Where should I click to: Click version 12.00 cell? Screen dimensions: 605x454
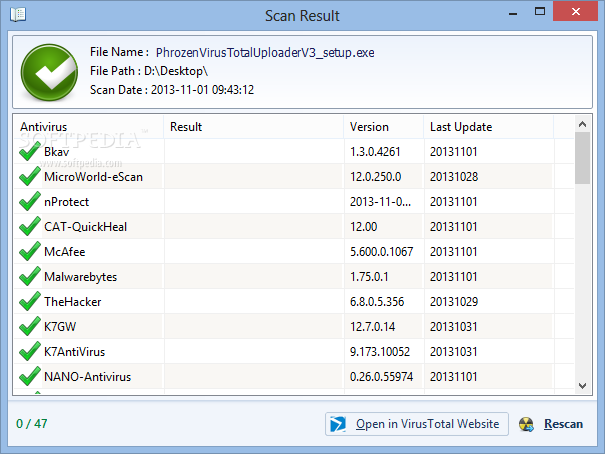tap(363, 227)
